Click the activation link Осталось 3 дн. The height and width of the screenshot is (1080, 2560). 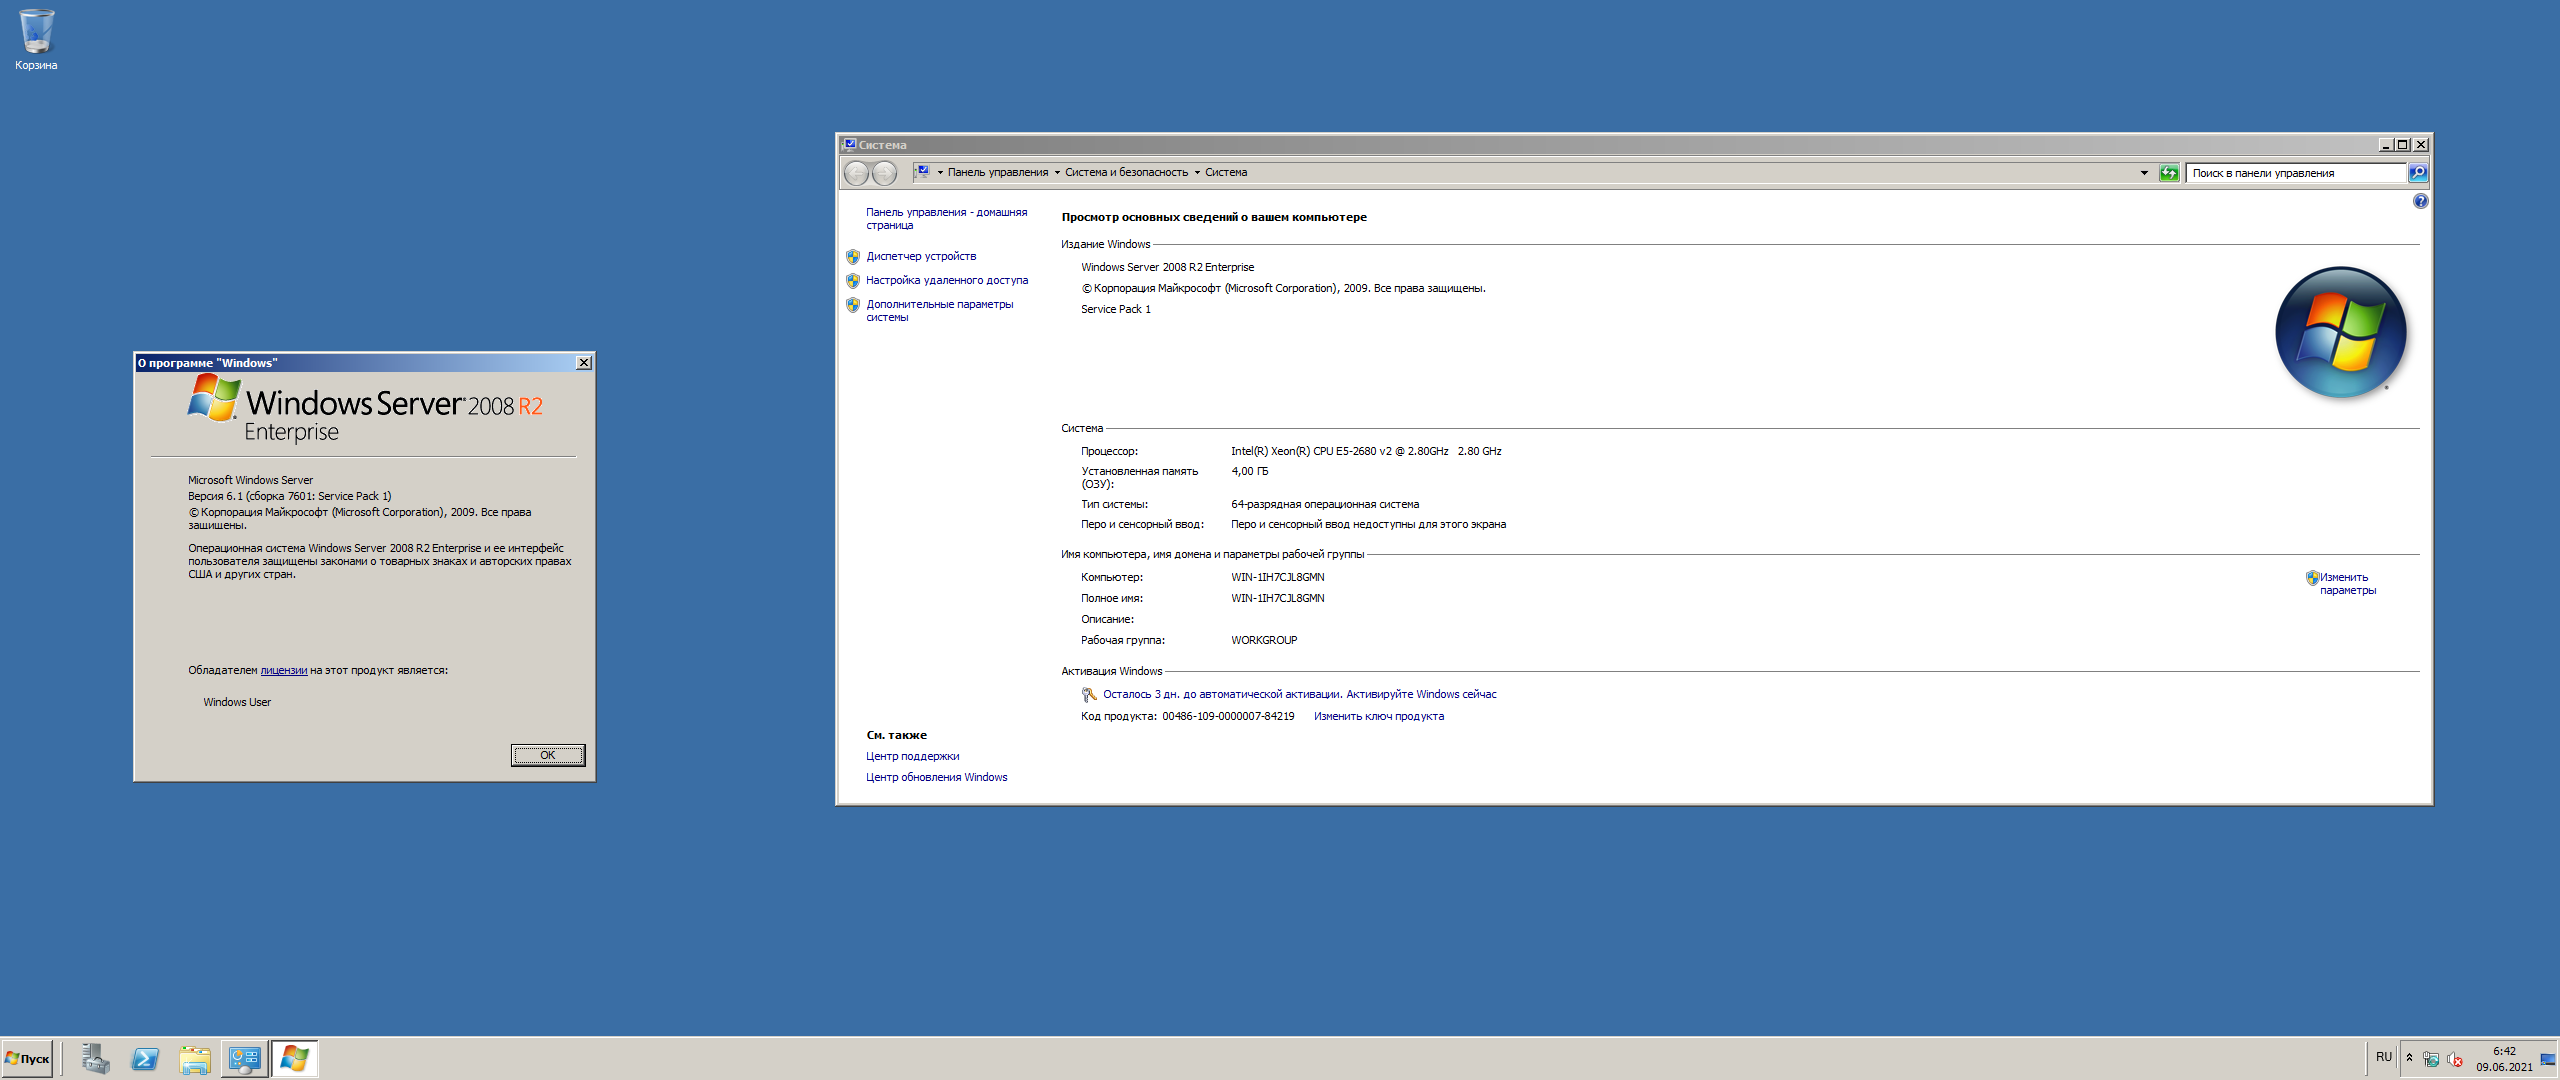(1299, 695)
